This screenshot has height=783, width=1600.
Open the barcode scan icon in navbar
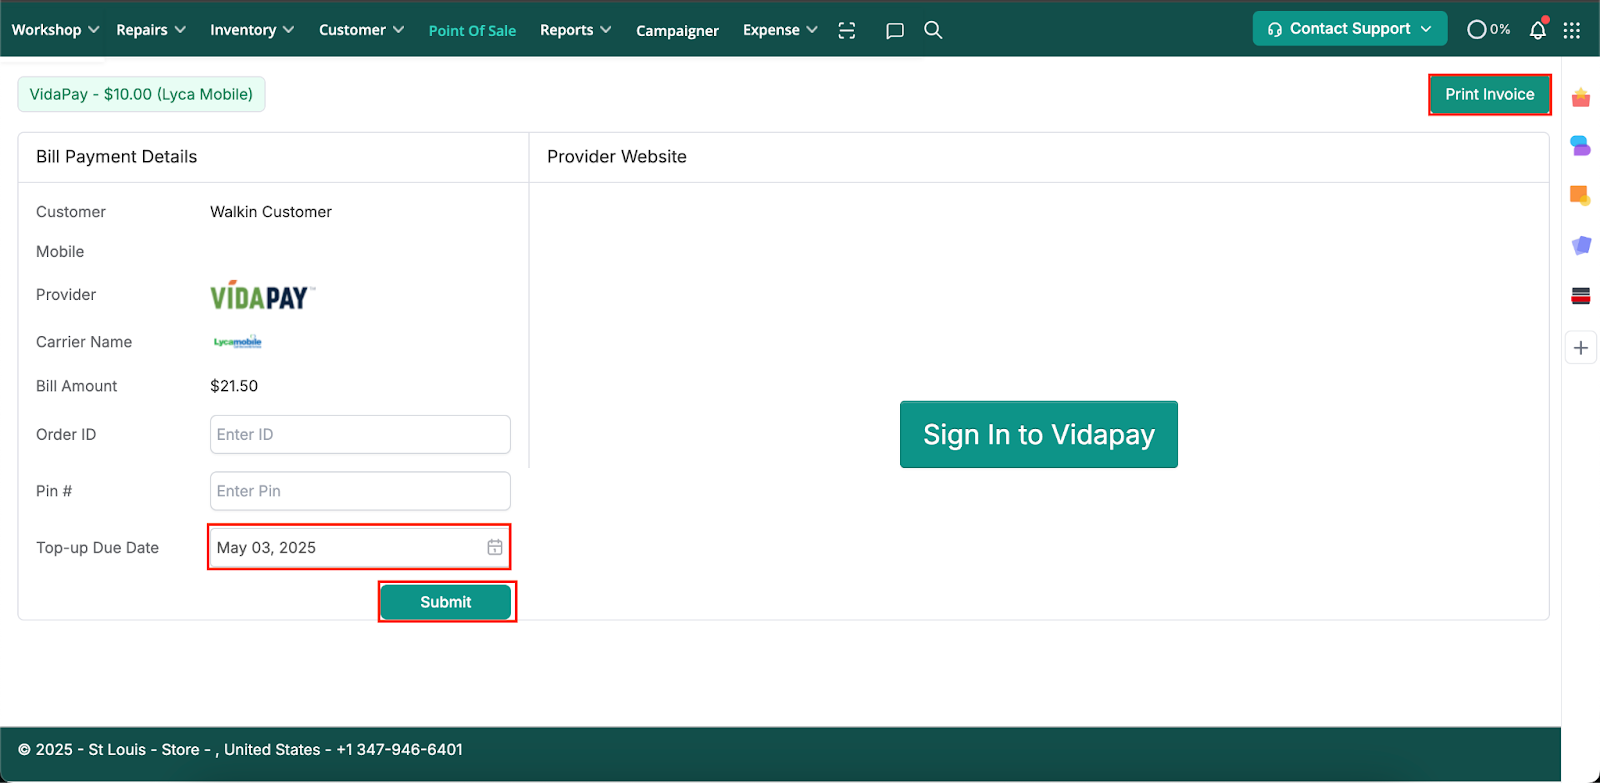[847, 30]
